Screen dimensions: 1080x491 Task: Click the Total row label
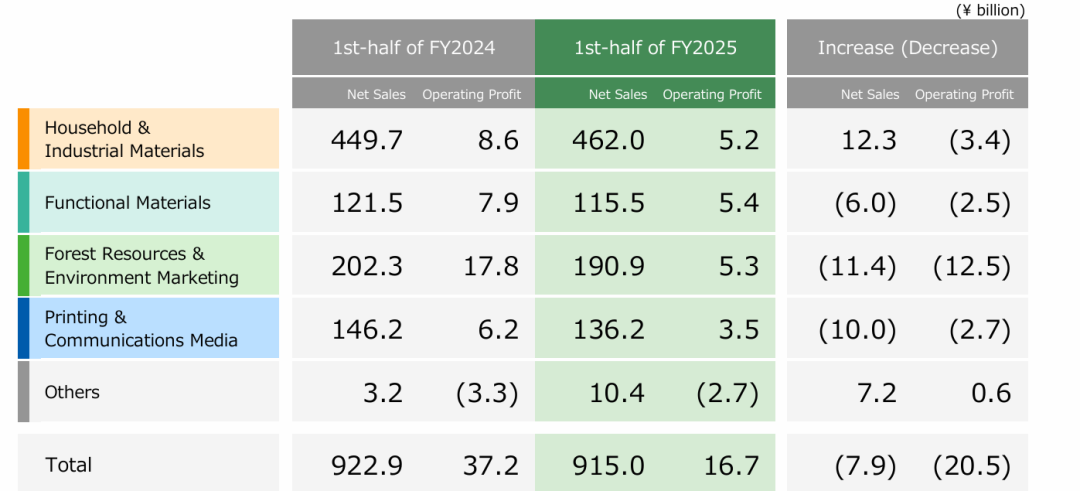(68, 464)
